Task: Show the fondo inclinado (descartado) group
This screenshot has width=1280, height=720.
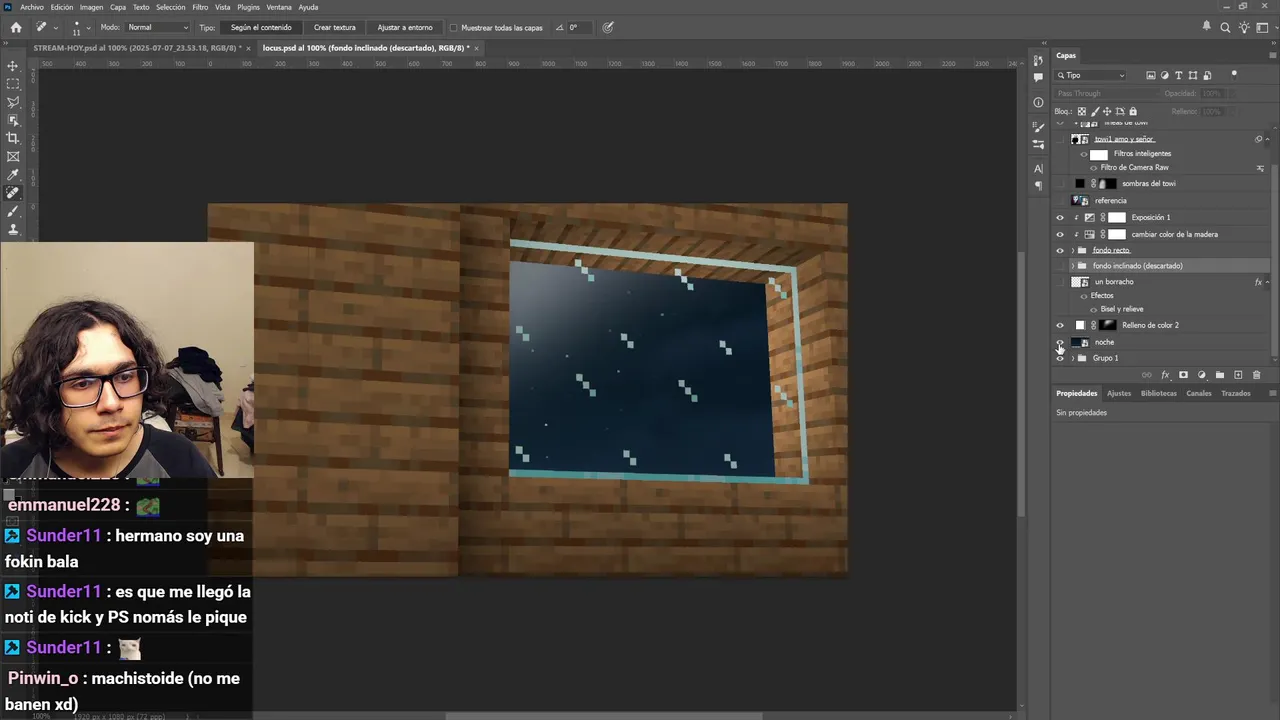Action: [1060, 266]
